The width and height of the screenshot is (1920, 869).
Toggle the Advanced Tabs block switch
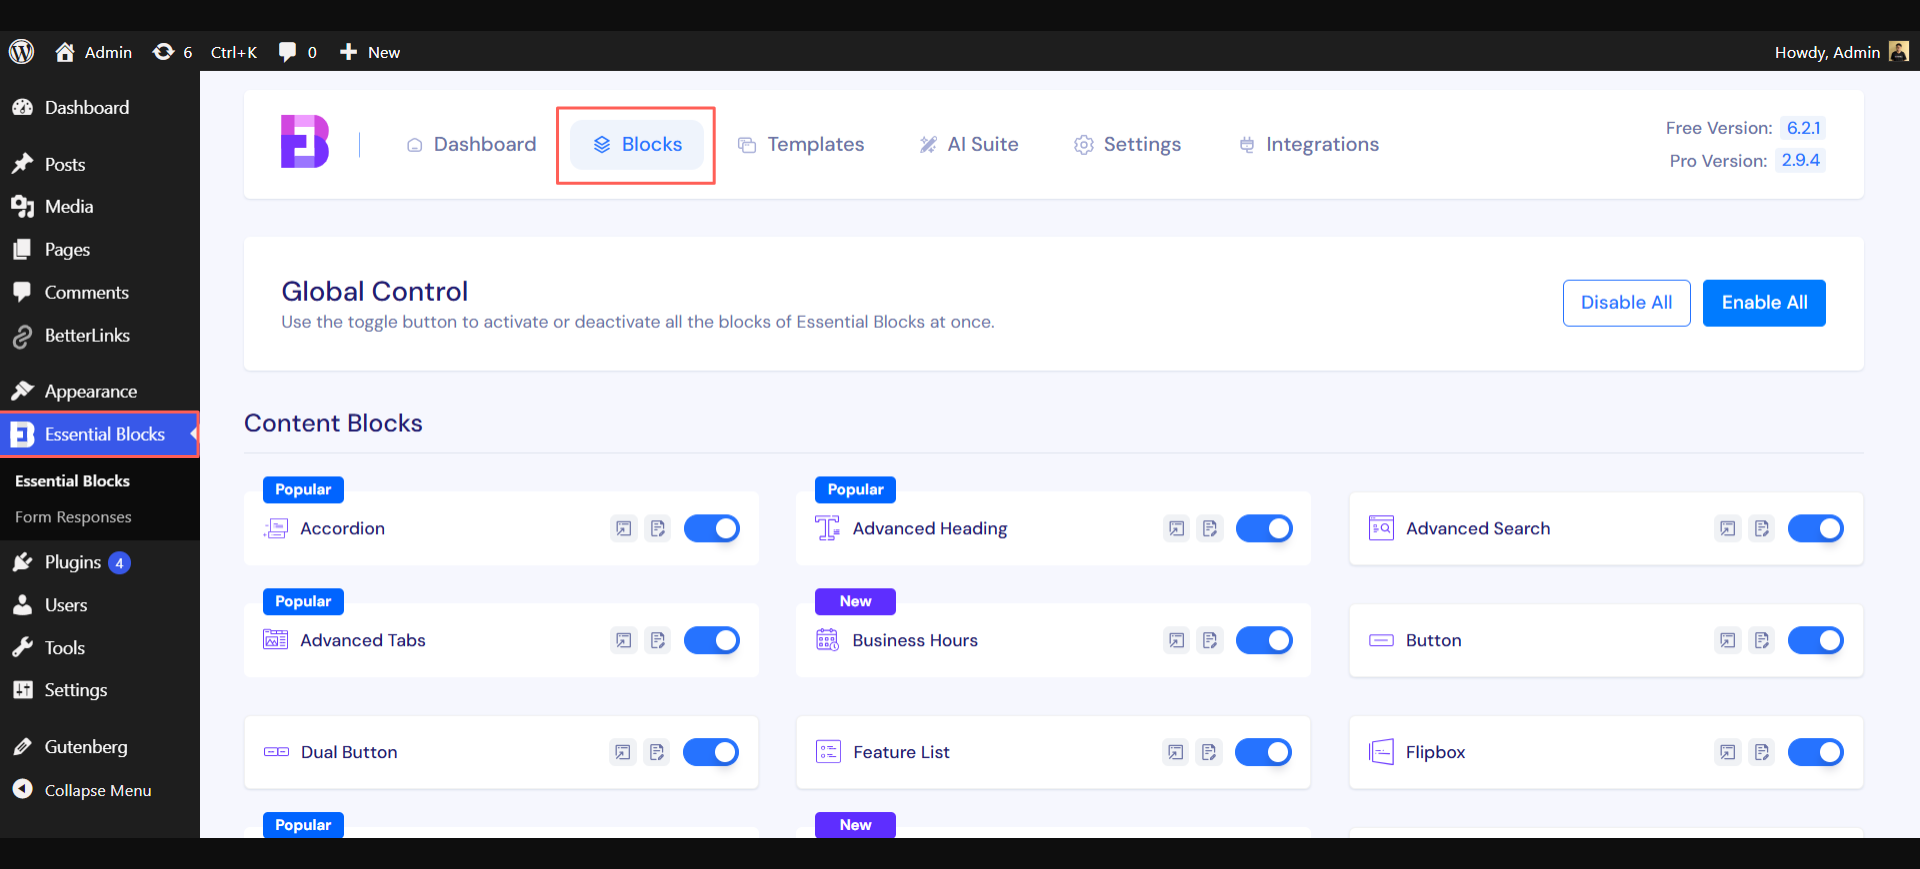coord(712,640)
